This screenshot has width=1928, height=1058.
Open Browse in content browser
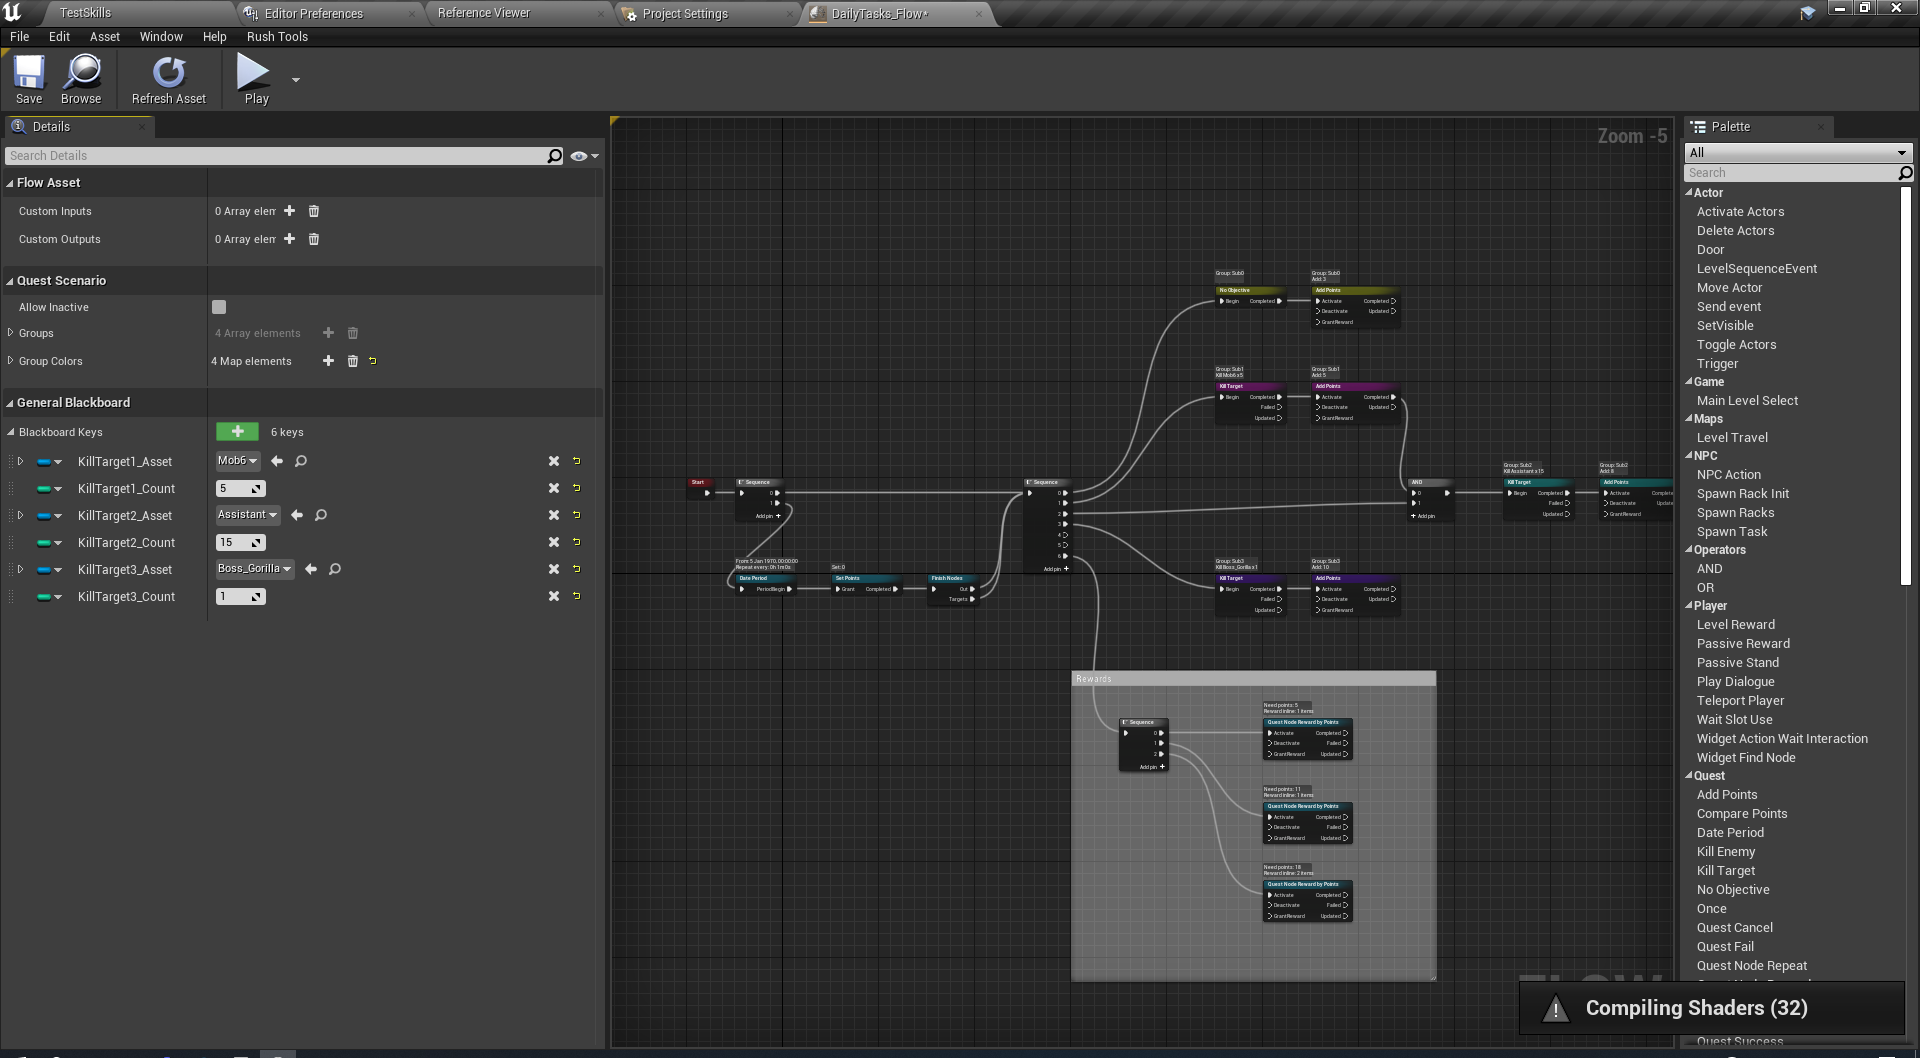click(x=81, y=79)
